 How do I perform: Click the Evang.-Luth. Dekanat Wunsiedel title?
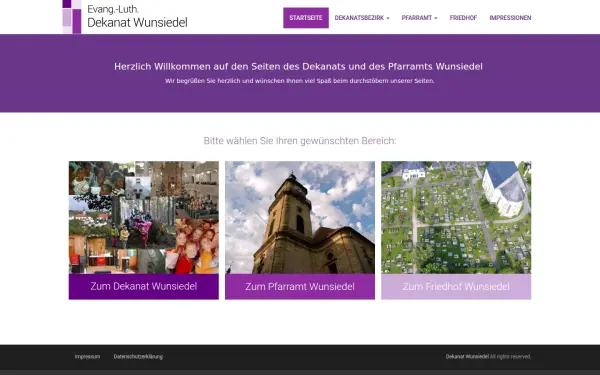coord(137,16)
